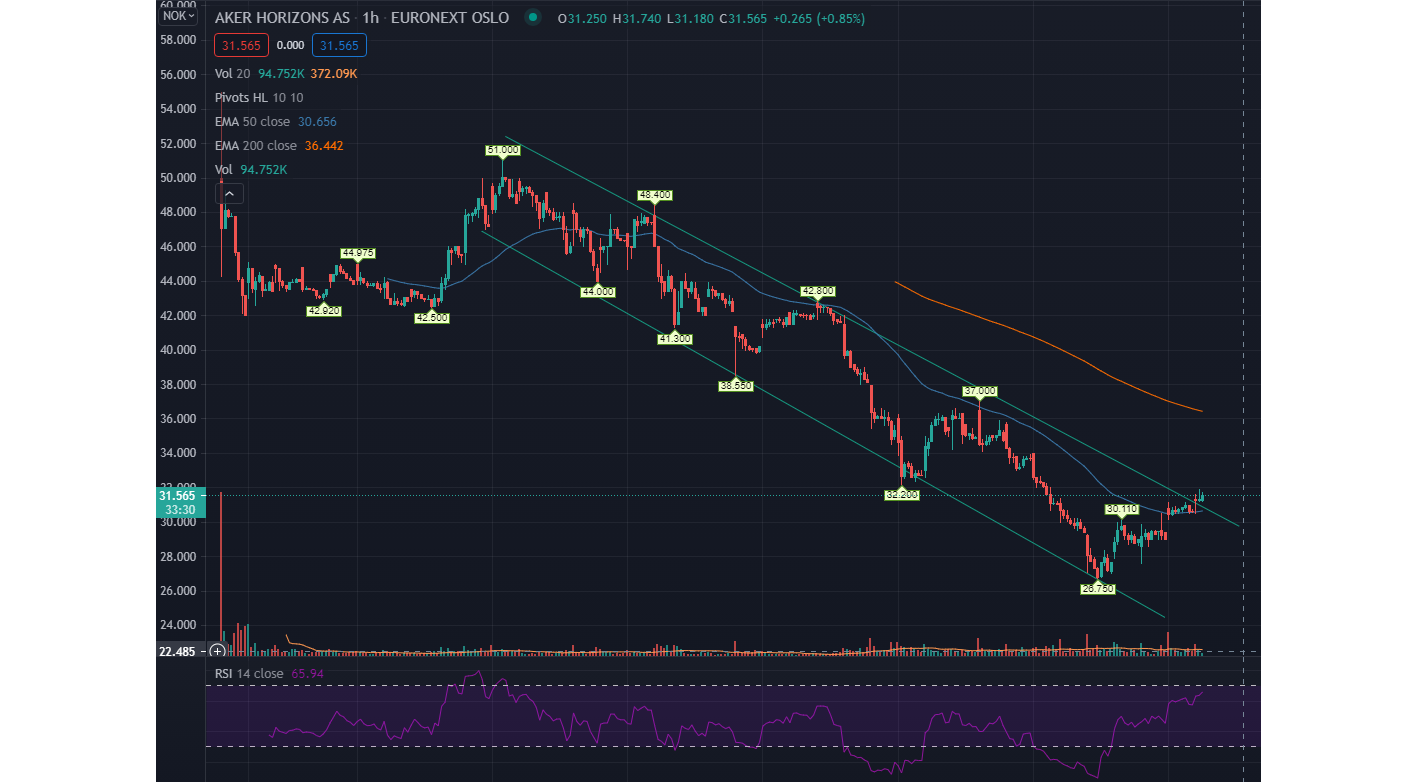Collapse the indicator legend with the chevron

point(229,194)
